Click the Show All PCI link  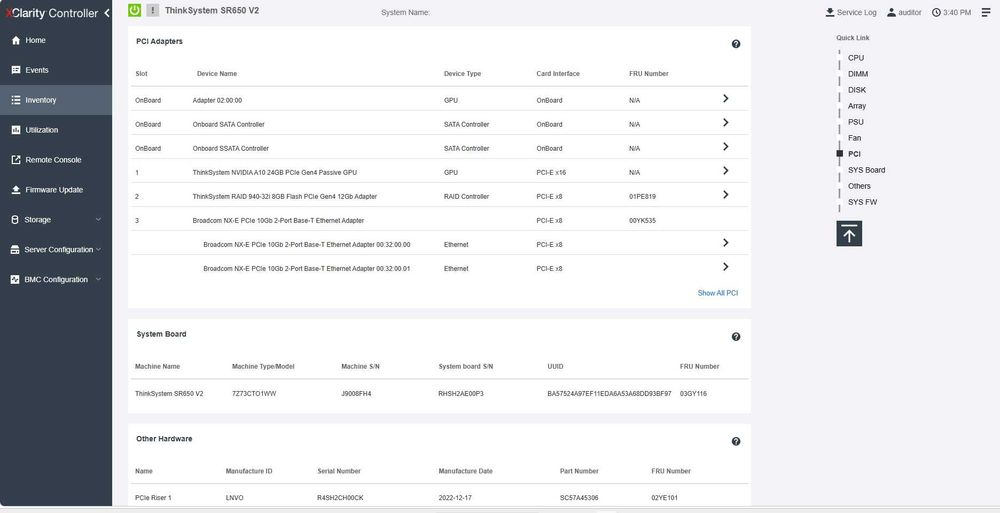coord(717,294)
